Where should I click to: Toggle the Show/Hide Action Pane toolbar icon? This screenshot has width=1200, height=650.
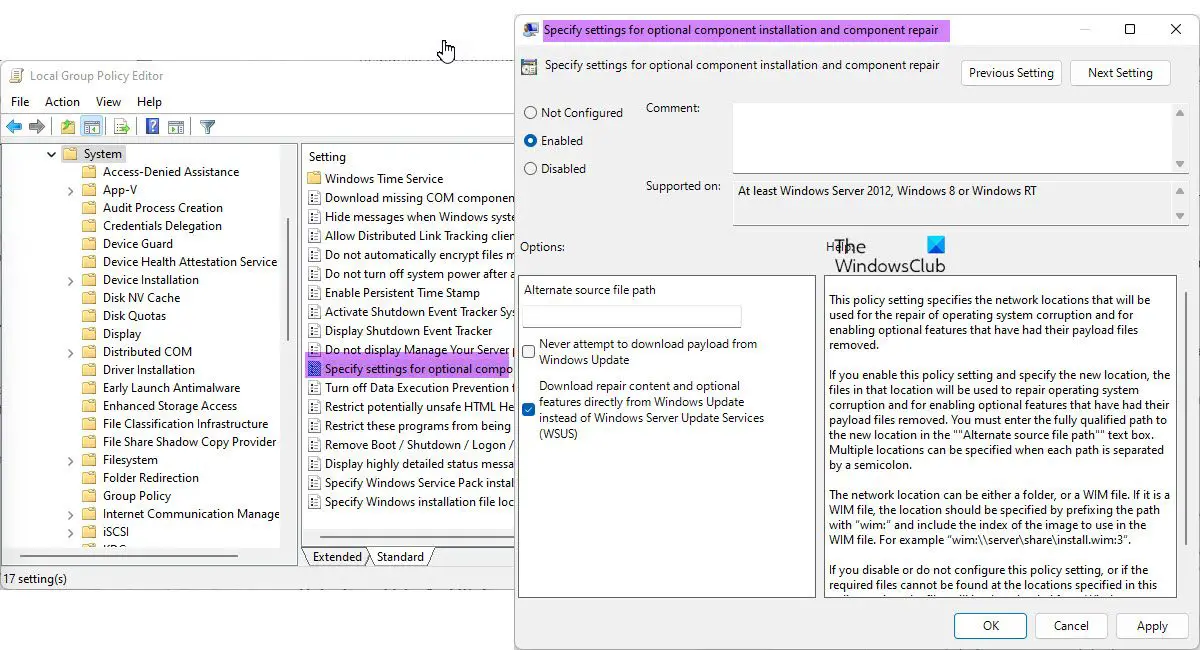click(176, 127)
